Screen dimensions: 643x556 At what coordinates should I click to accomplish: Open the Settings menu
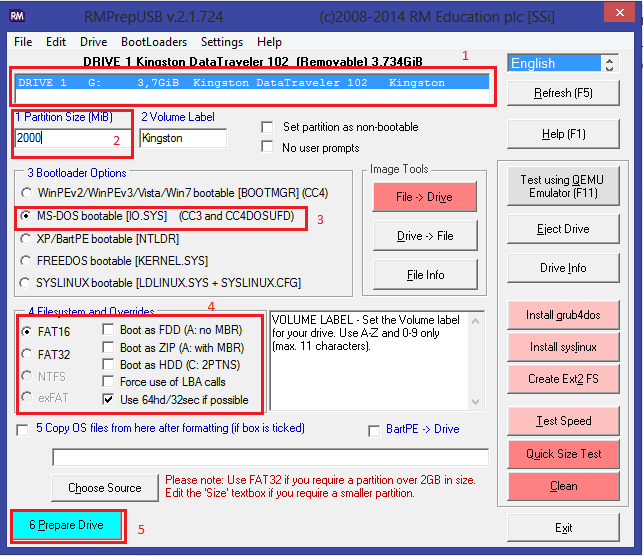(221, 42)
